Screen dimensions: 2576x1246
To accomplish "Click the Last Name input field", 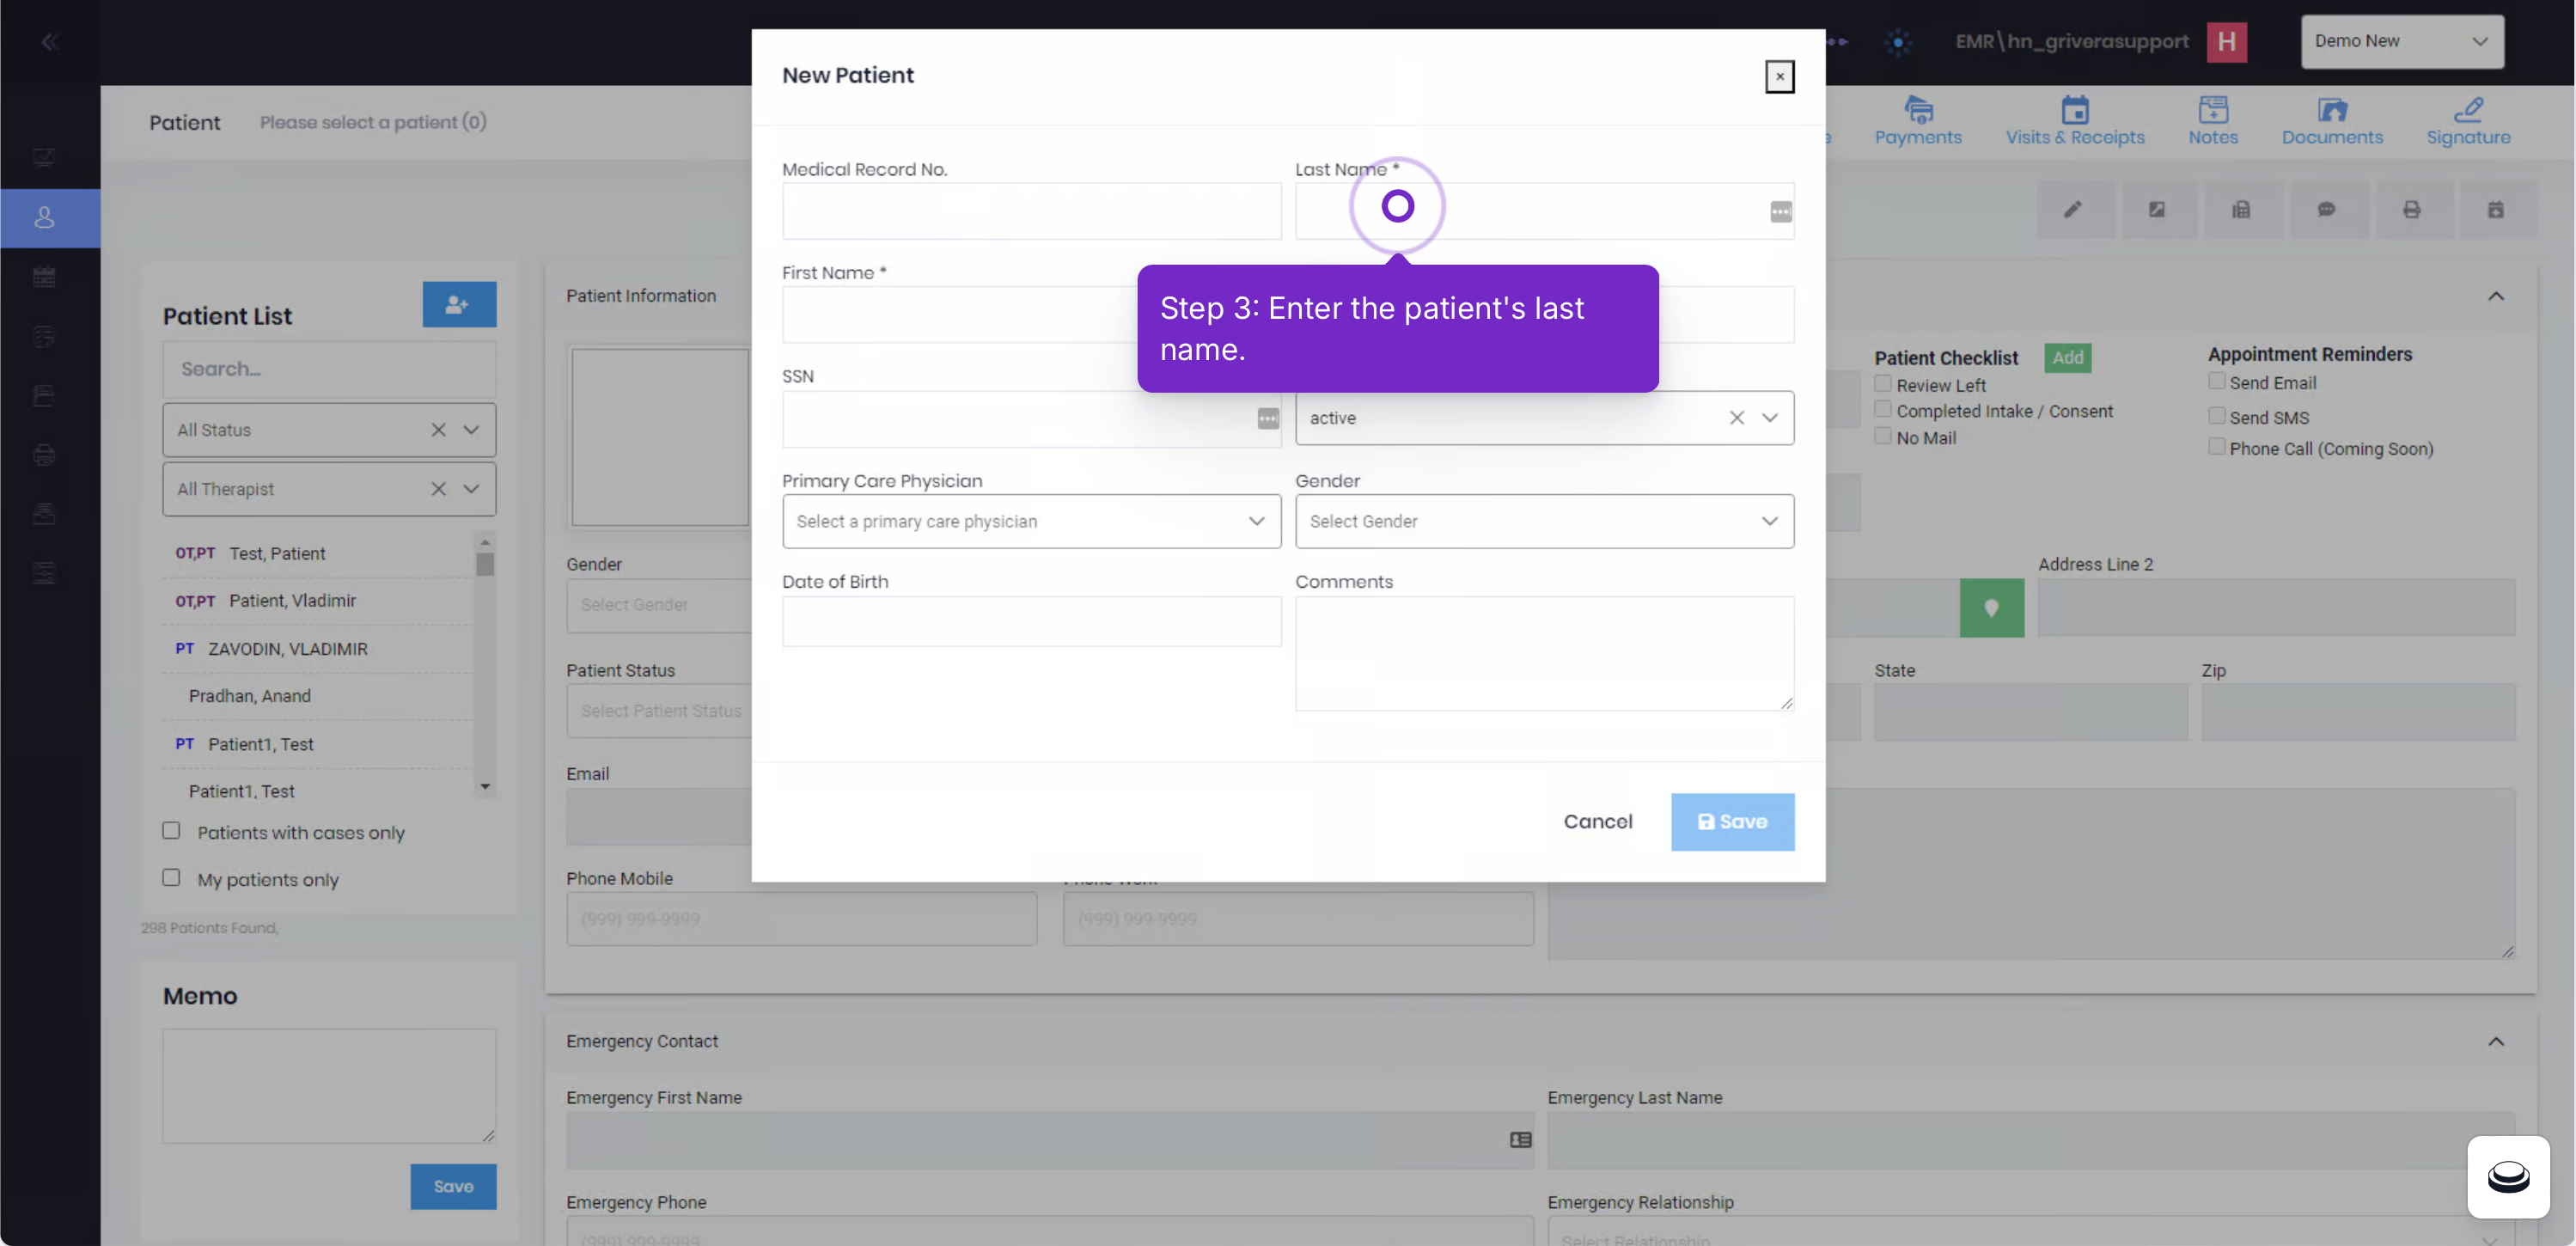I will tap(1544, 211).
